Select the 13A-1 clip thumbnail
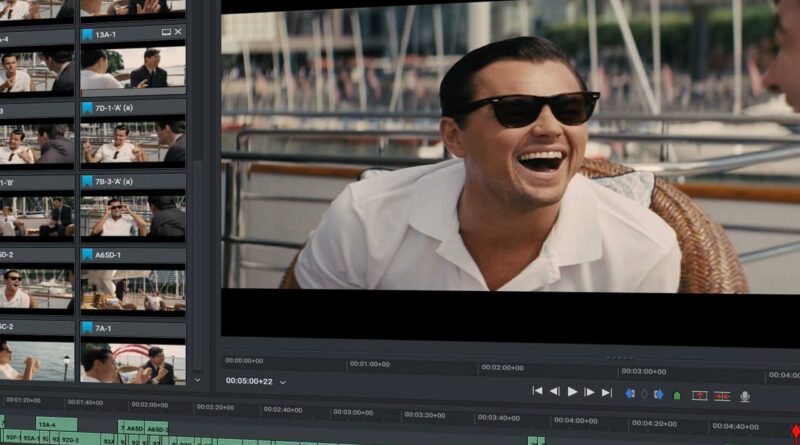 133,68
